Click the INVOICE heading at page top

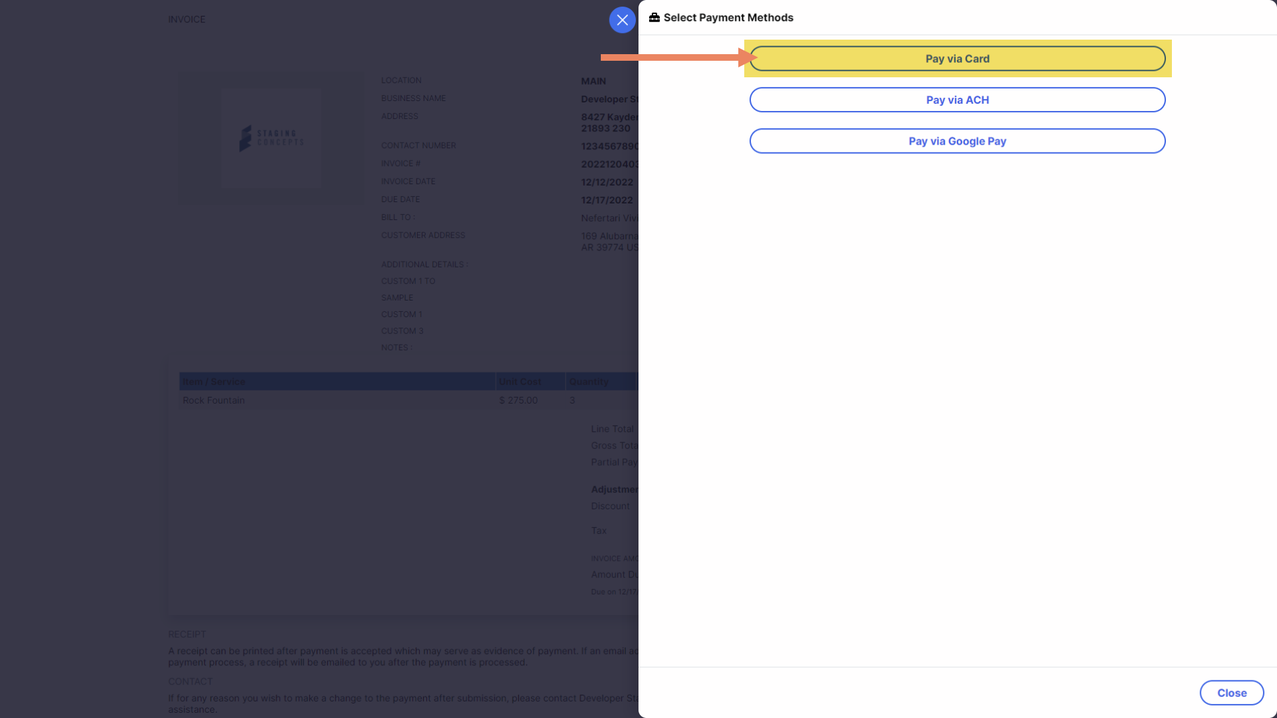click(187, 20)
